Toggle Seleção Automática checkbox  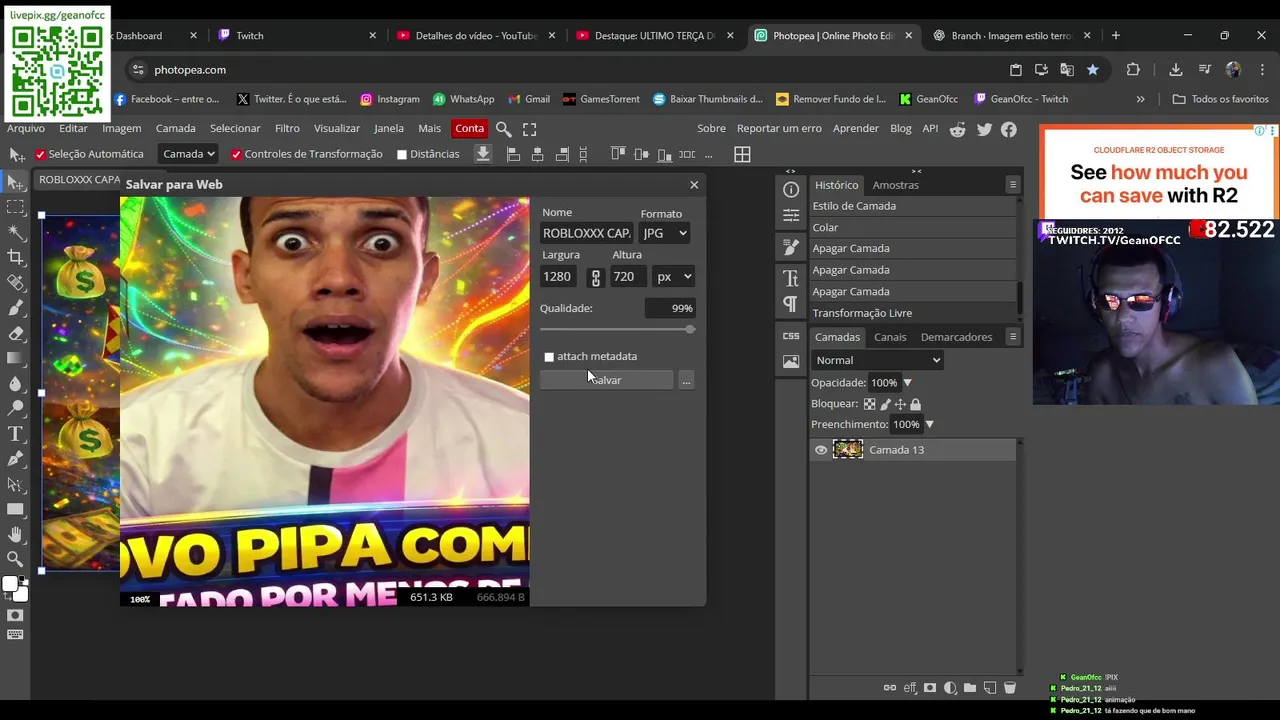(41, 155)
